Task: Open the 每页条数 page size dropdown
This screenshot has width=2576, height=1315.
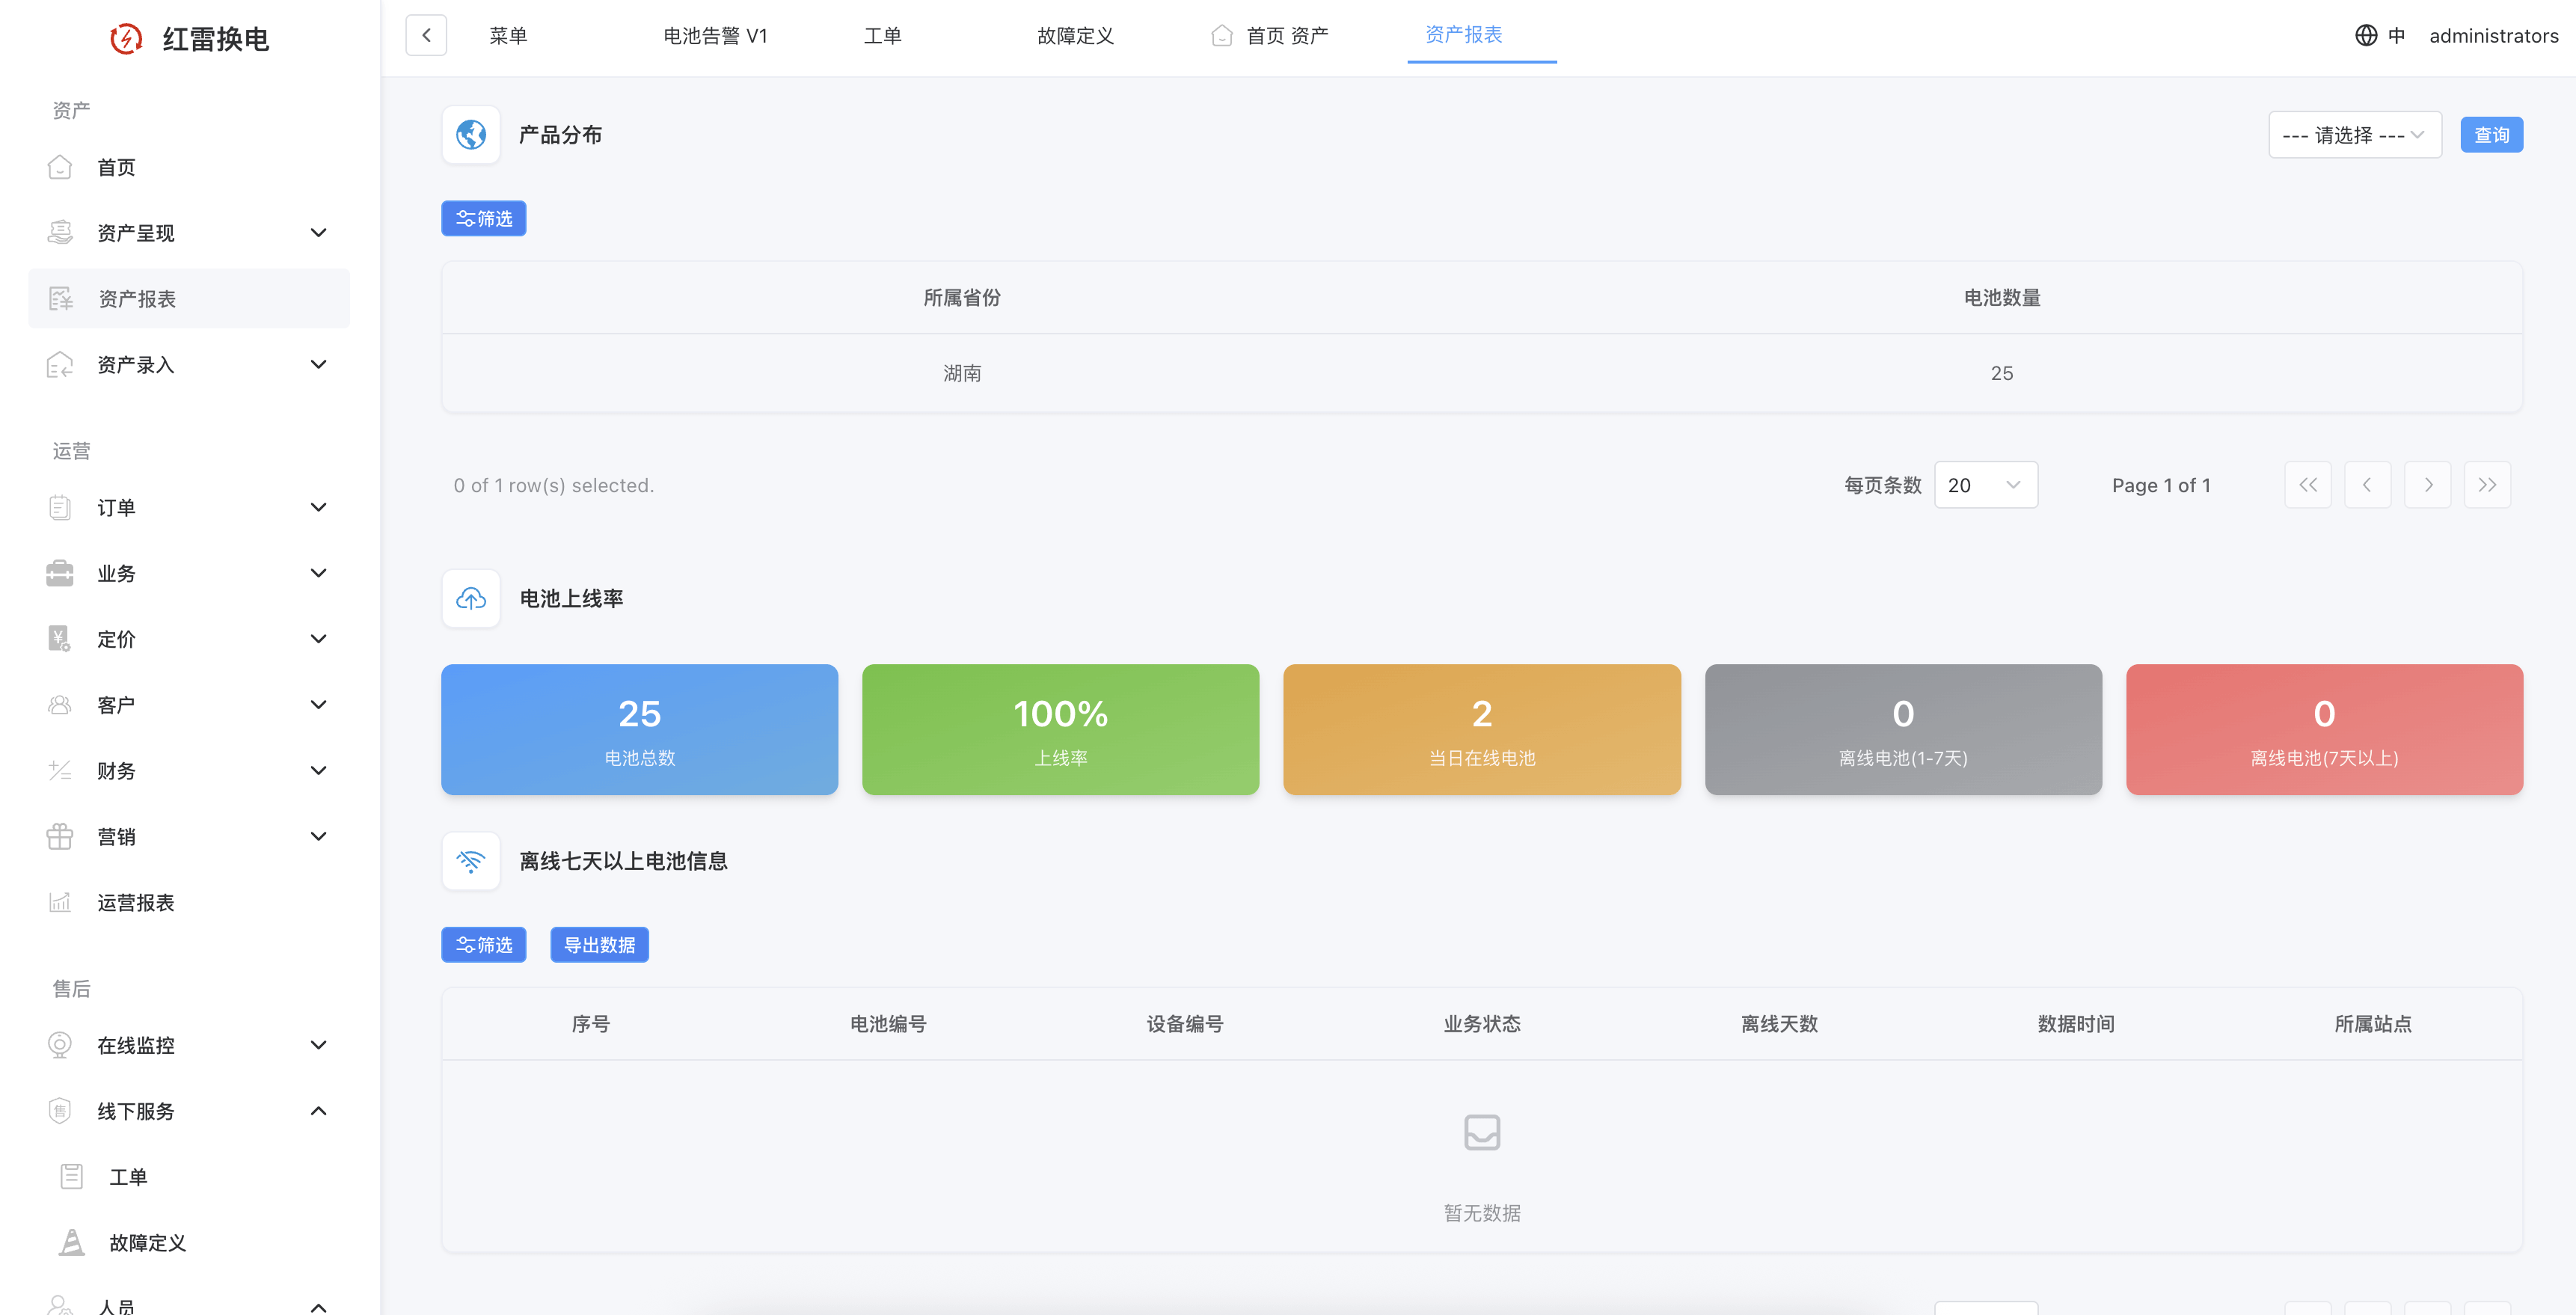Action: coord(1985,485)
